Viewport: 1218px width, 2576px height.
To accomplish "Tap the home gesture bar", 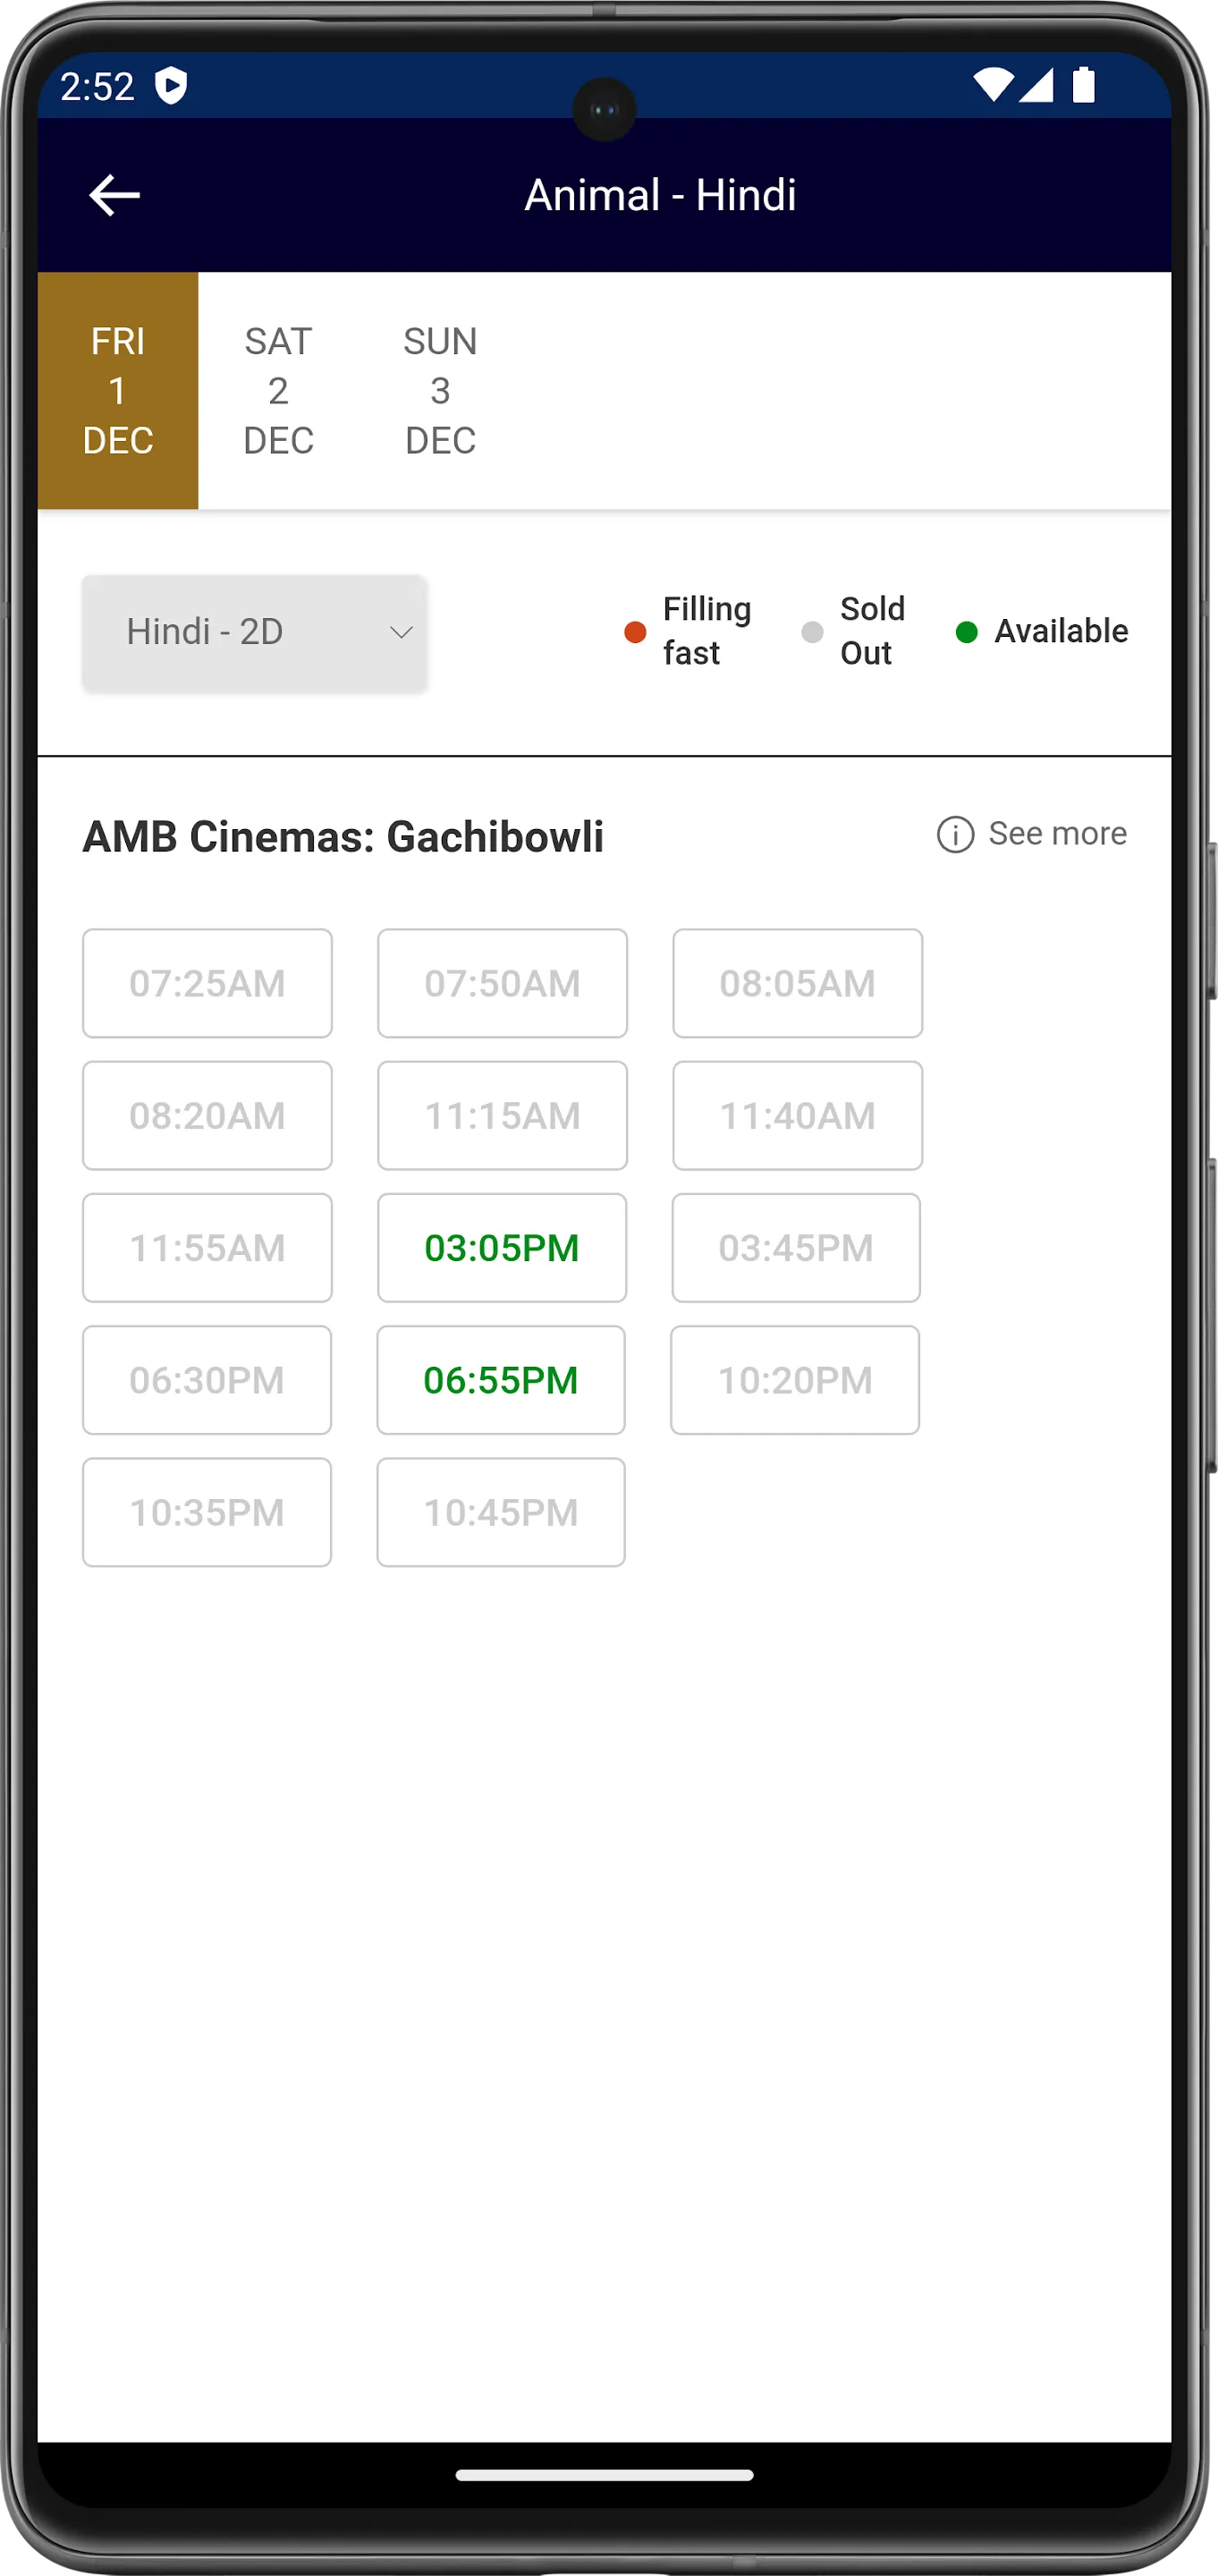I will coord(604,2475).
